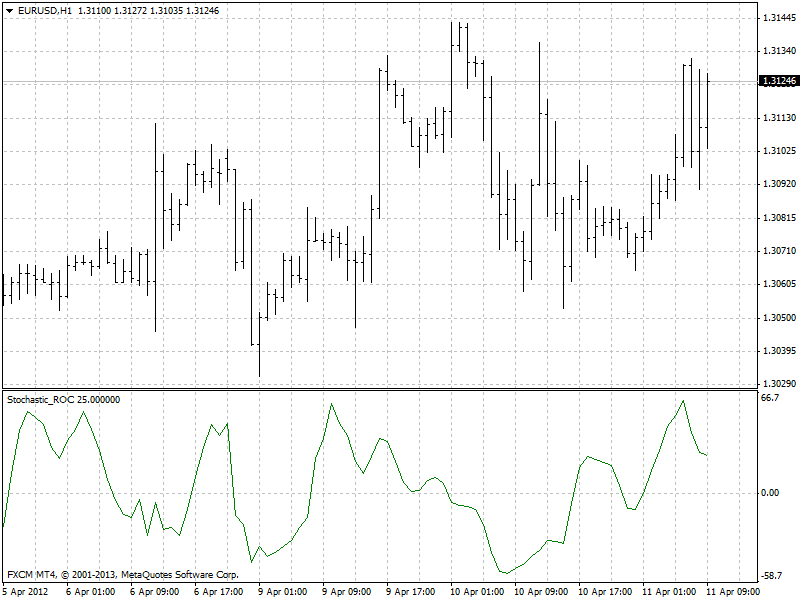Click the price scale value 1.31130
Viewport: 800px width, 600px height.
click(780, 118)
